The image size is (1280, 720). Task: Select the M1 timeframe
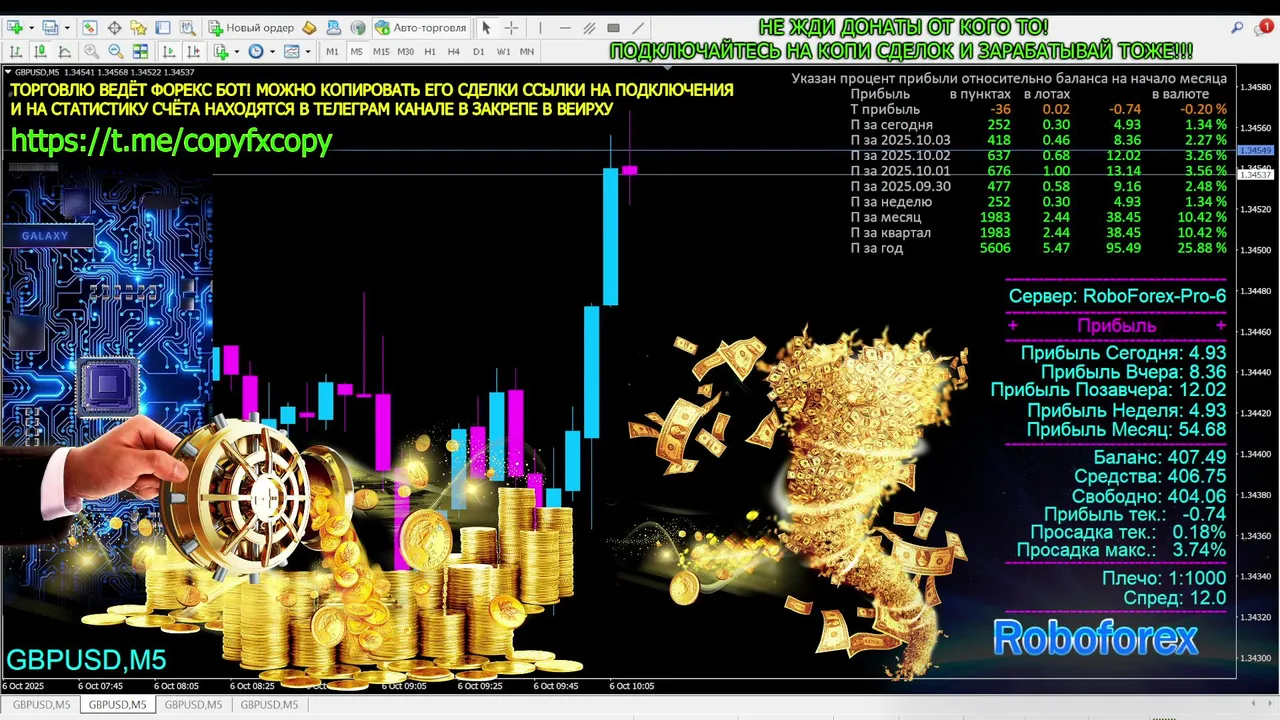coord(332,52)
